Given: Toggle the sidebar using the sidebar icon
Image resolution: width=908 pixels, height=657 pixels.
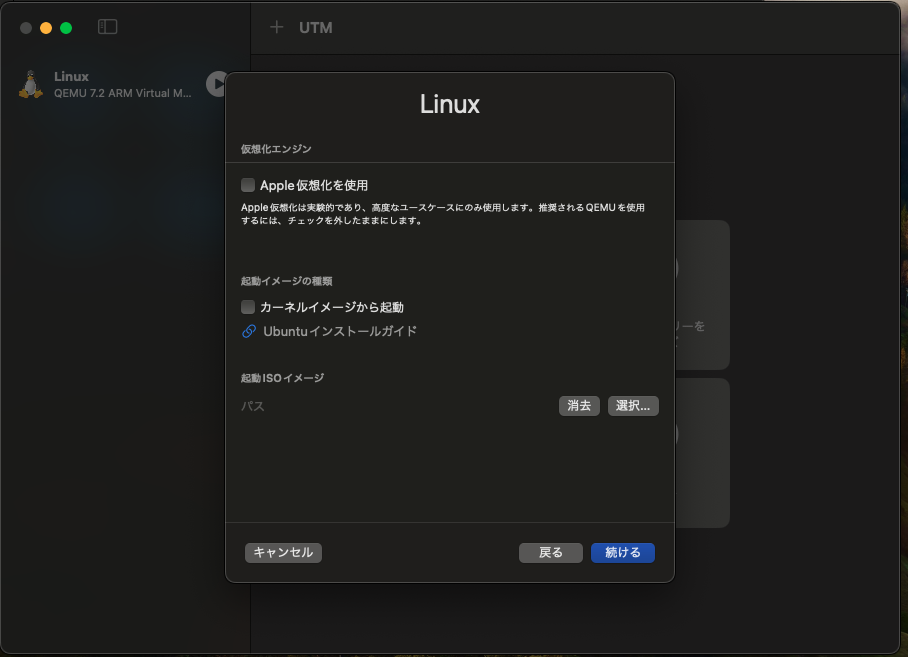Looking at the screenshot, I should tap(106, 27).
